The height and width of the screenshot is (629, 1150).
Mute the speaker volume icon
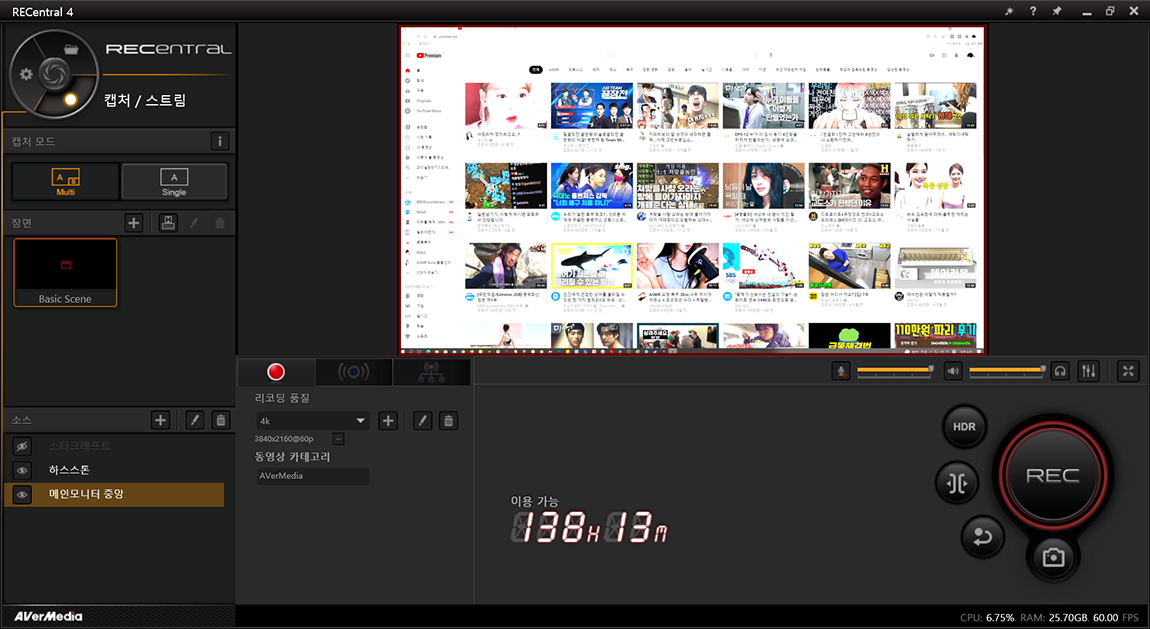953,371
